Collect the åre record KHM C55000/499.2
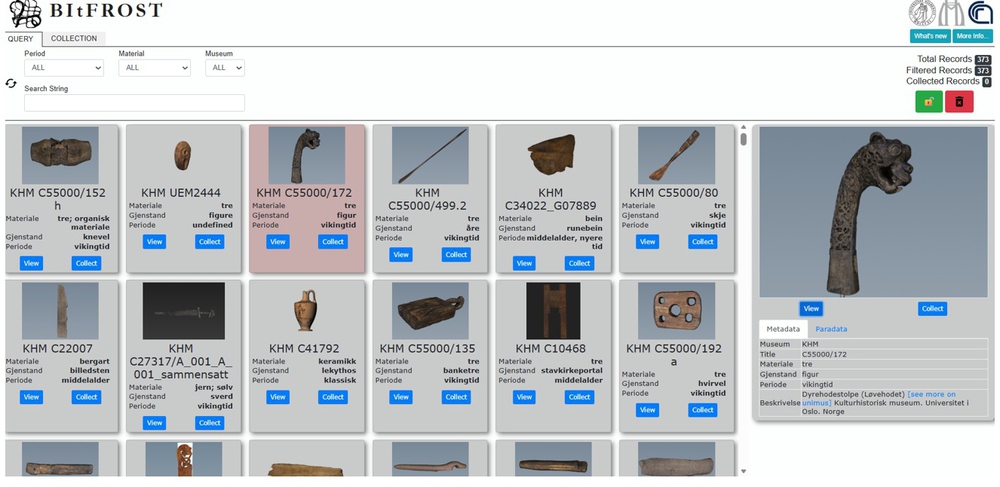 (456, 255)
